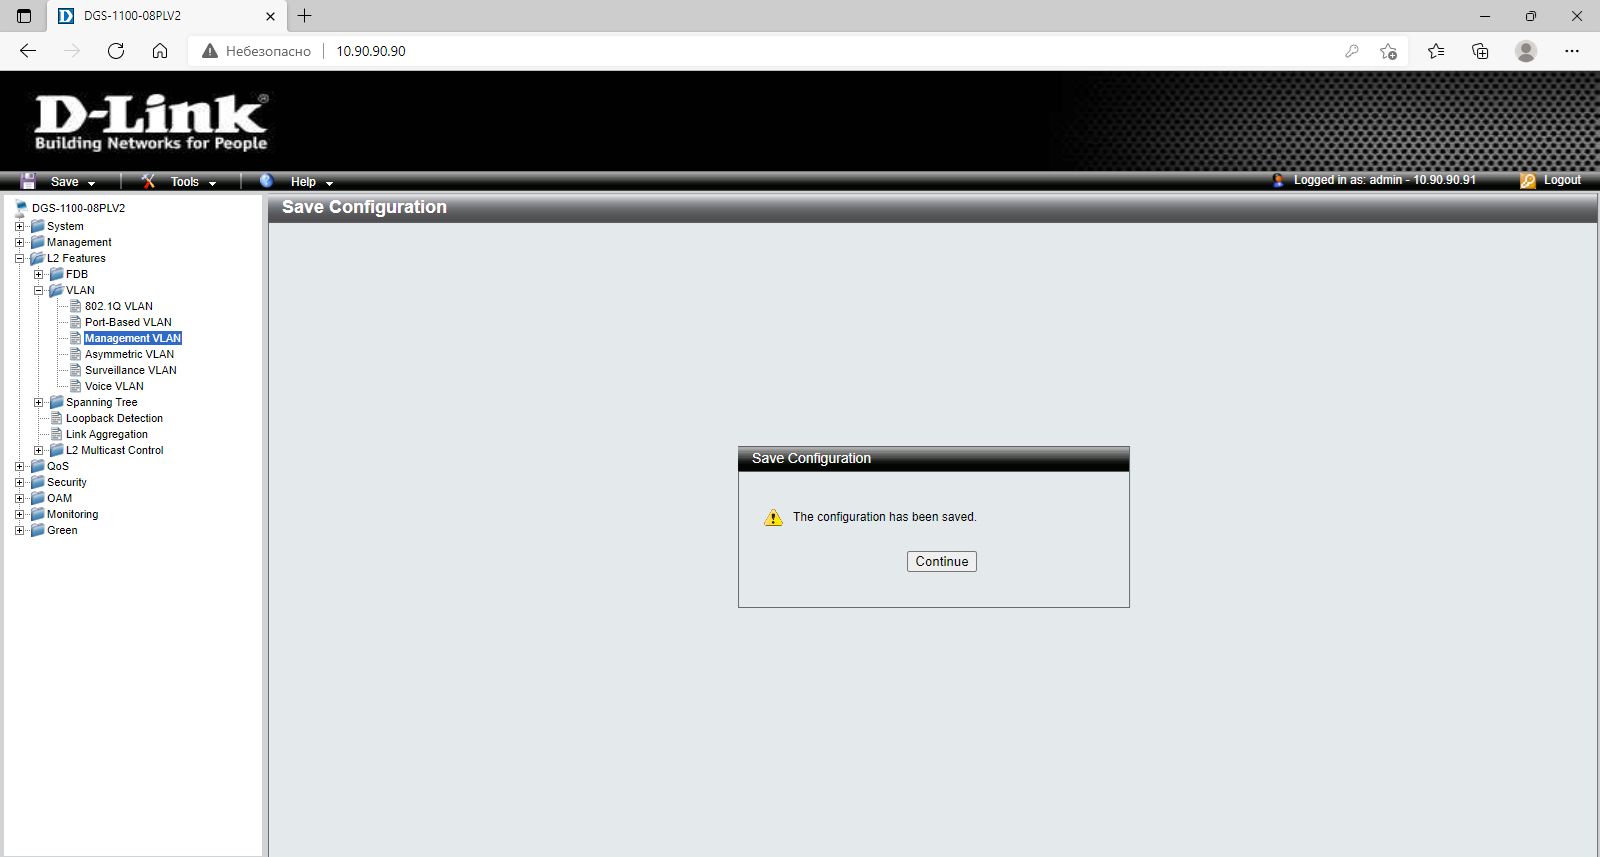Click the Save floppy disk icon
Screen dimensions: 1600x857
click(28, 181)
